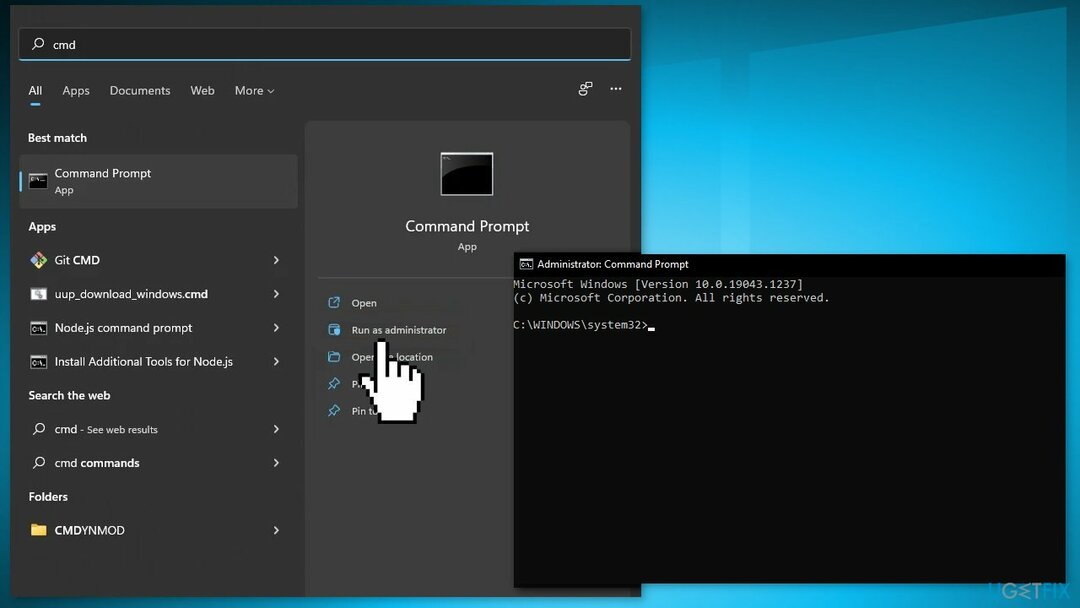The image size is (1080, 608).
Task: Open the cmd See web results entry
Action: [107, 429]
